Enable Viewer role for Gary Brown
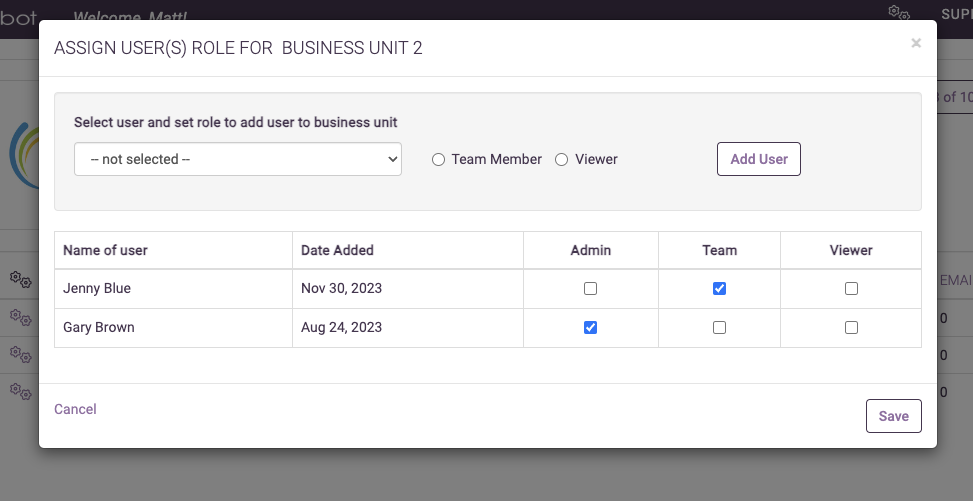The image size is (973, 501). coord(851,327)
